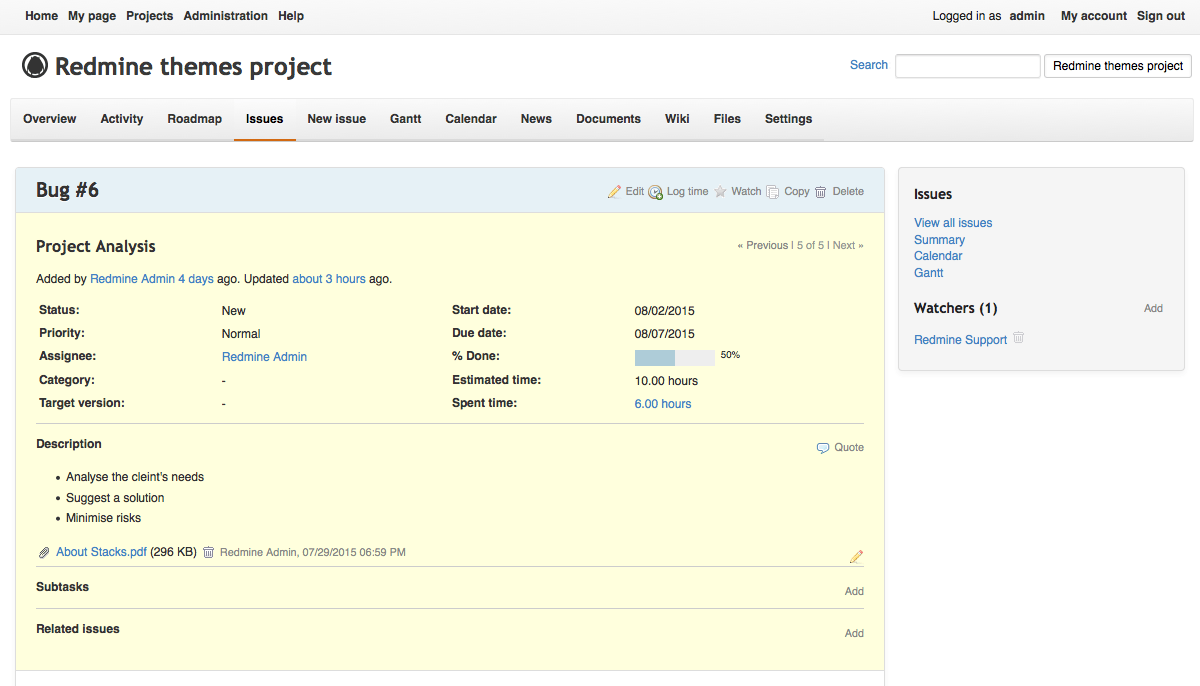Switch to the Activity tab
Screen dimensions: 1200x686
click(x=122, y=119)
